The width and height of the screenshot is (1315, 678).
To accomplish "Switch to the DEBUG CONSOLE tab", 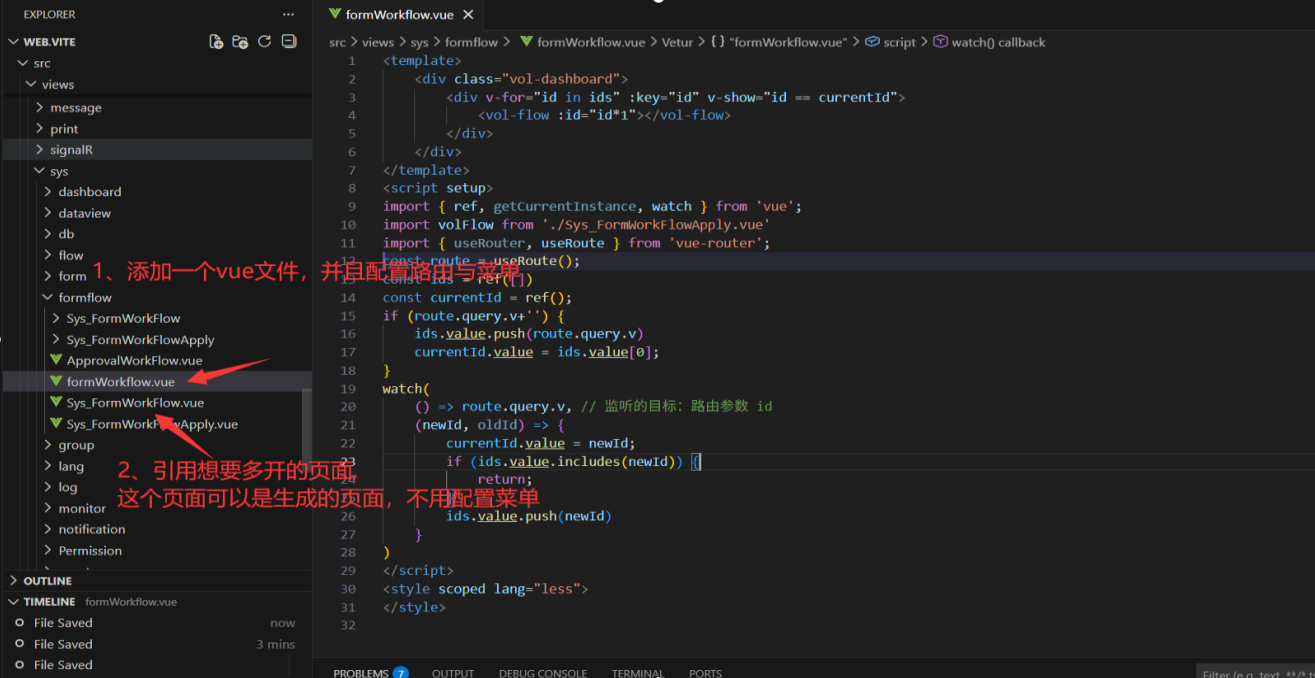I will [x=542, y=673].
